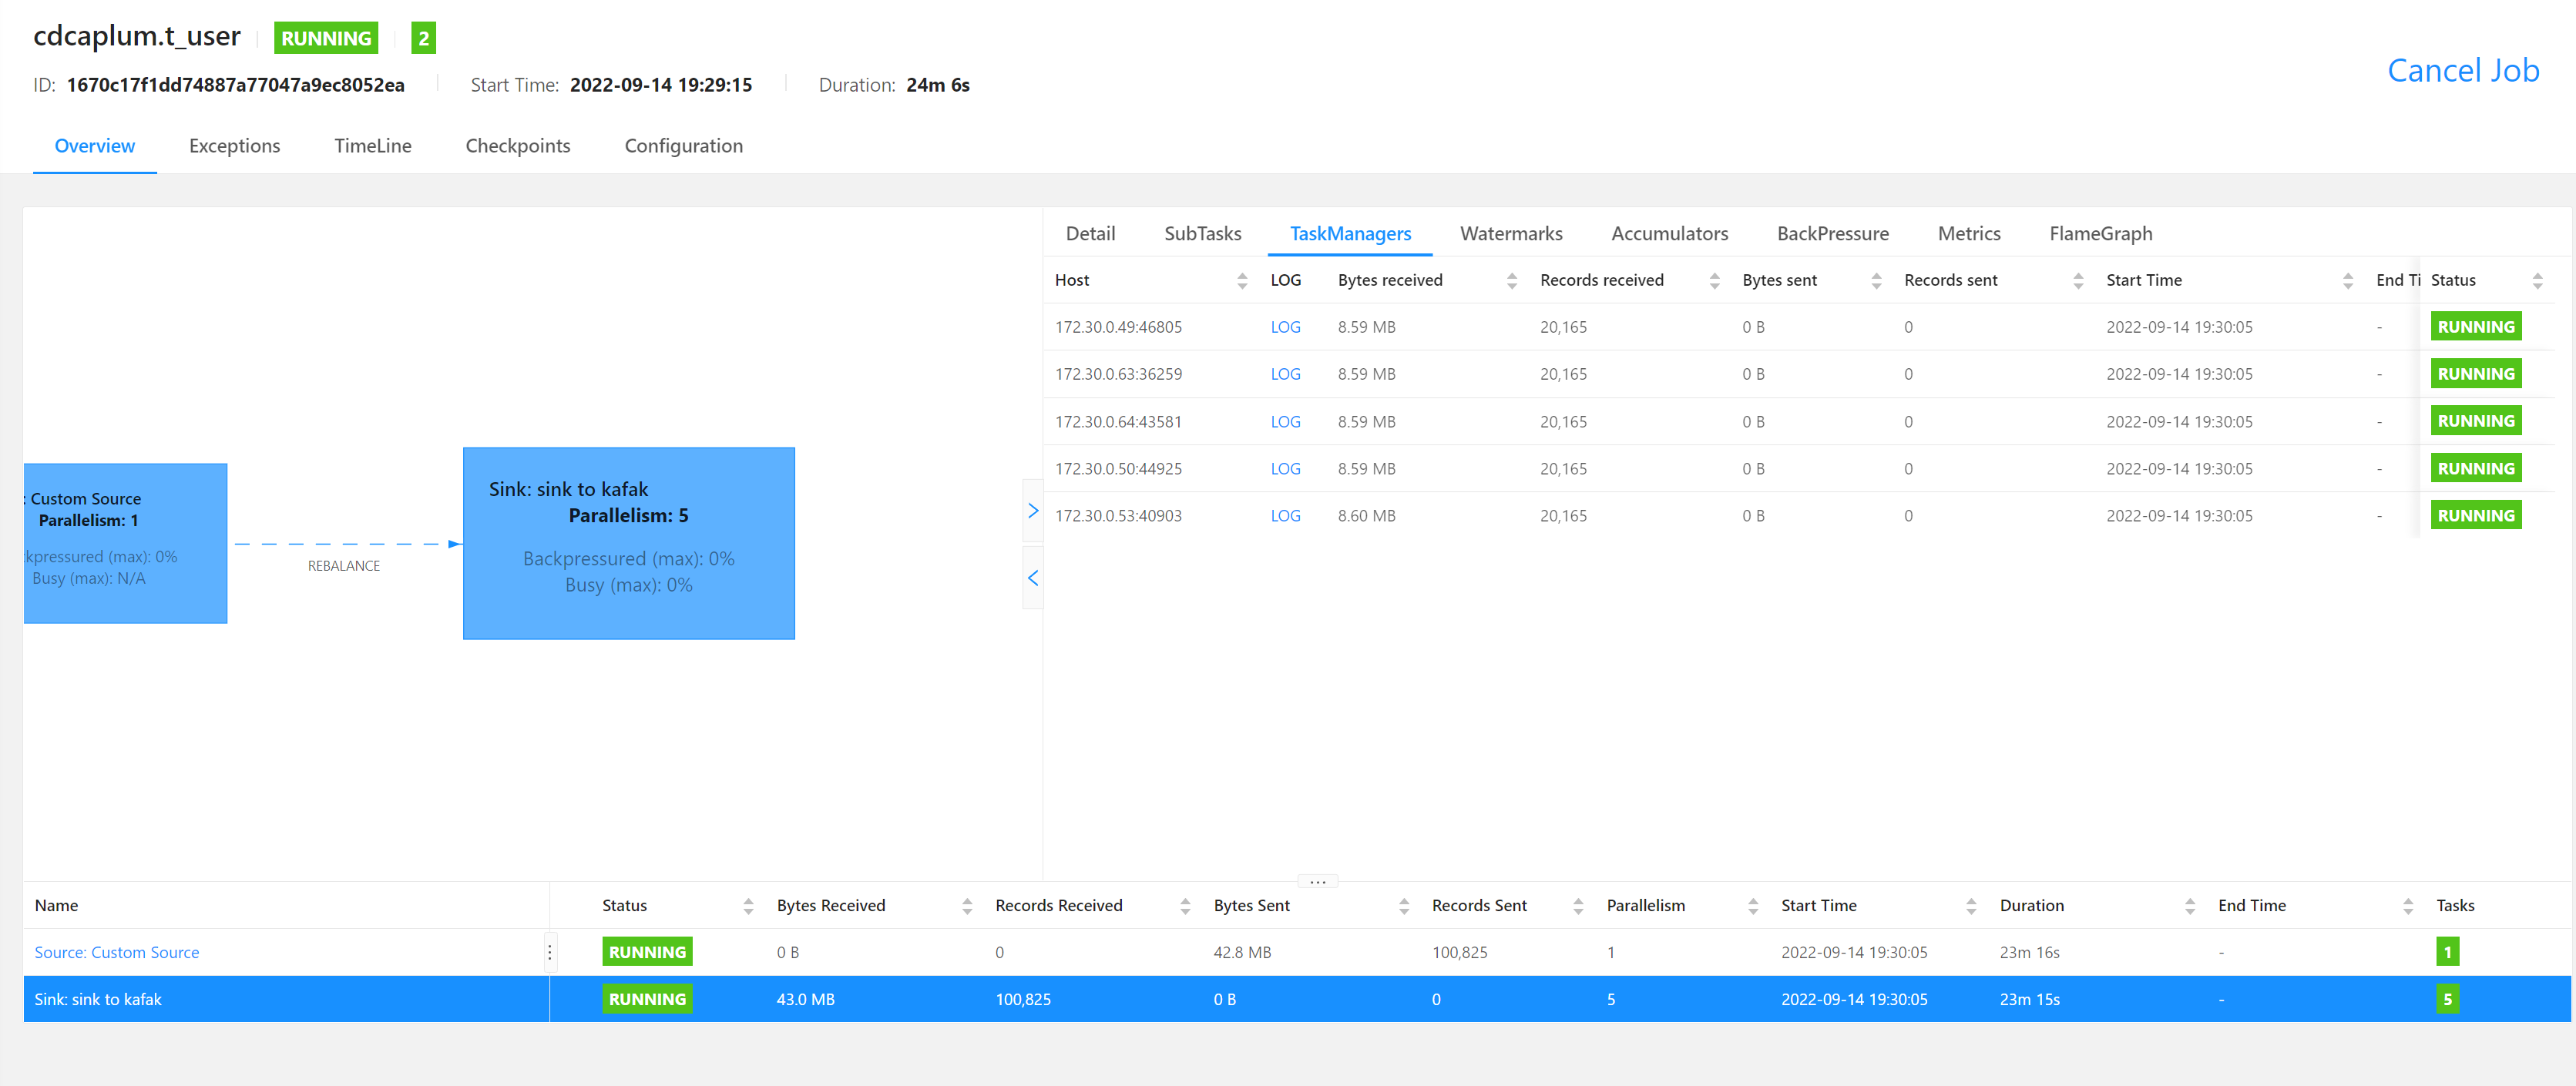This screenshot has width=2576, height=1086.
Task: Switch to the BackPressure tab
Action: point(1832,234)
